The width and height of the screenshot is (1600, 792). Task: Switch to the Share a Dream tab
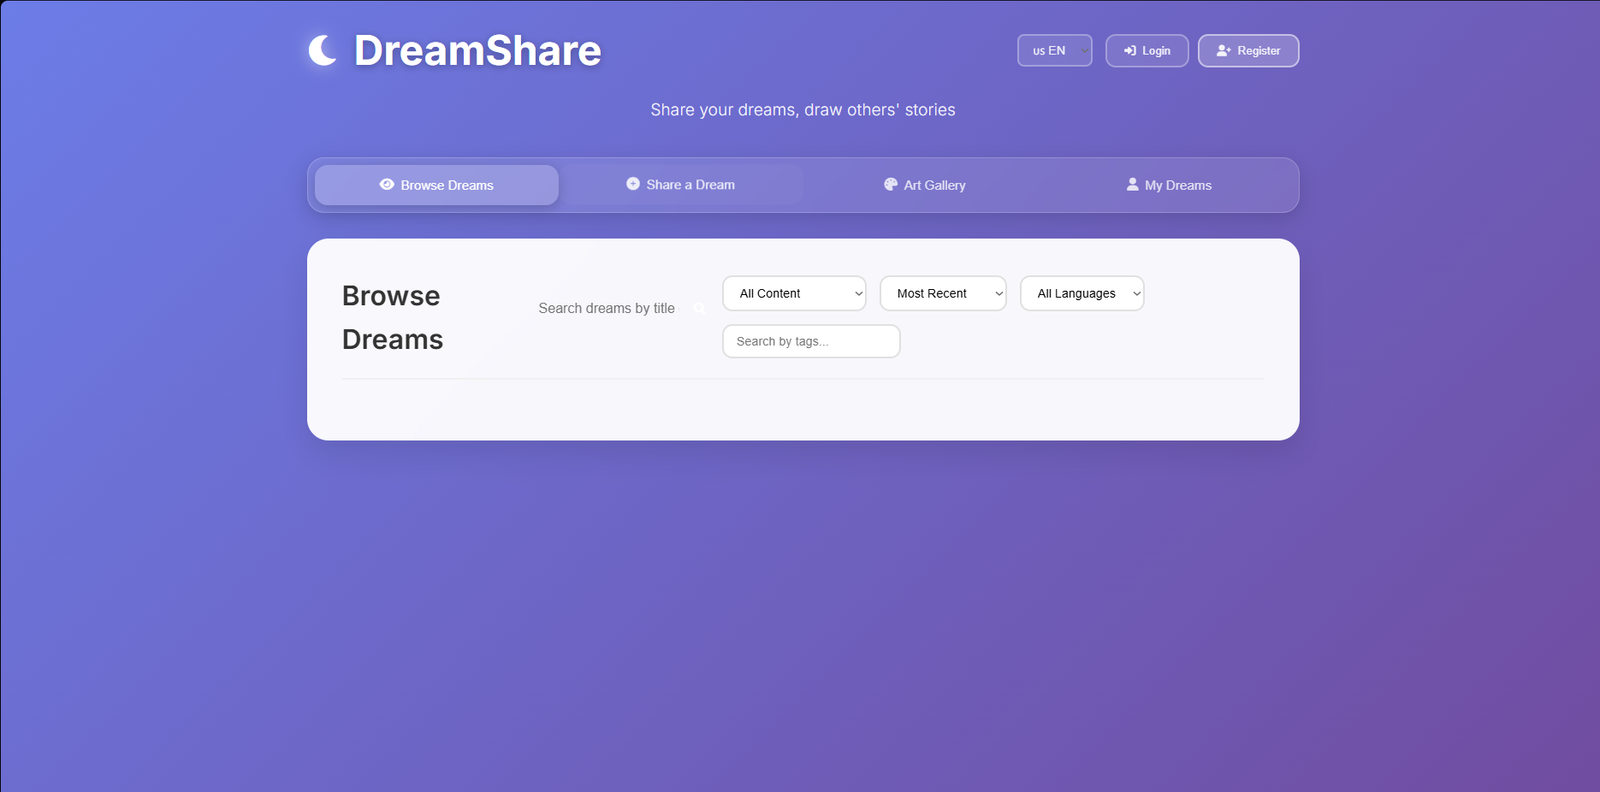tap(681, 185)
